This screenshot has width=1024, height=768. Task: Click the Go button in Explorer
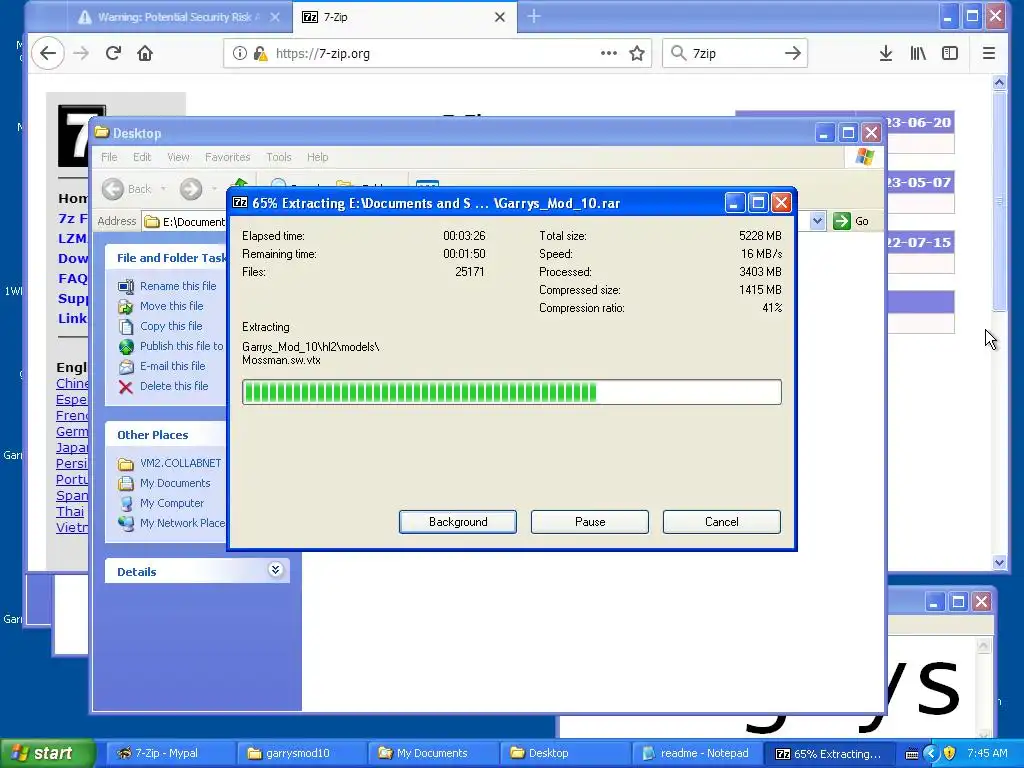tap(851, 221)
